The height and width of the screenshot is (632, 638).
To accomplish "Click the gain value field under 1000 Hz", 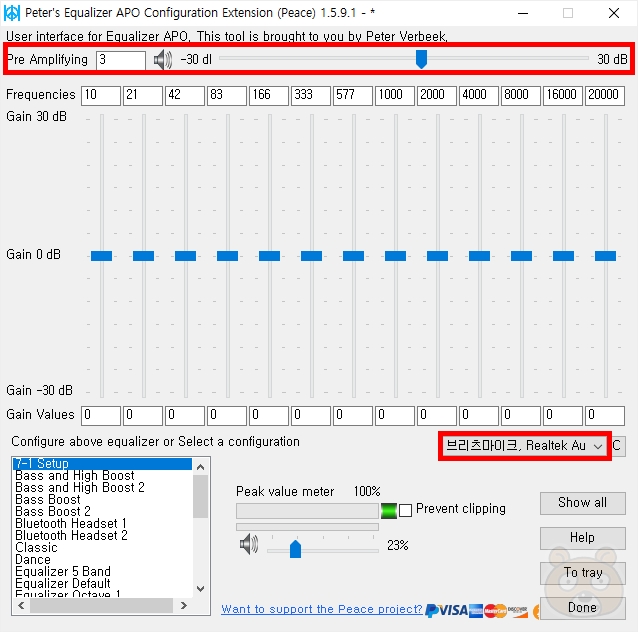I will pos(395,416).
